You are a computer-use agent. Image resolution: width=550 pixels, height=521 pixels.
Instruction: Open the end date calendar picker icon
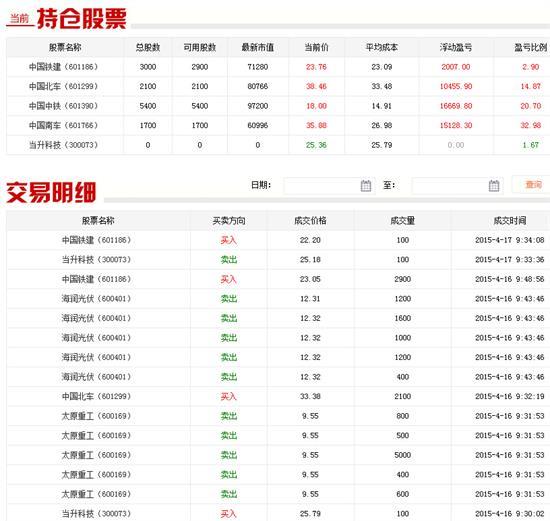pyautogui.click(x=494, y=186)
